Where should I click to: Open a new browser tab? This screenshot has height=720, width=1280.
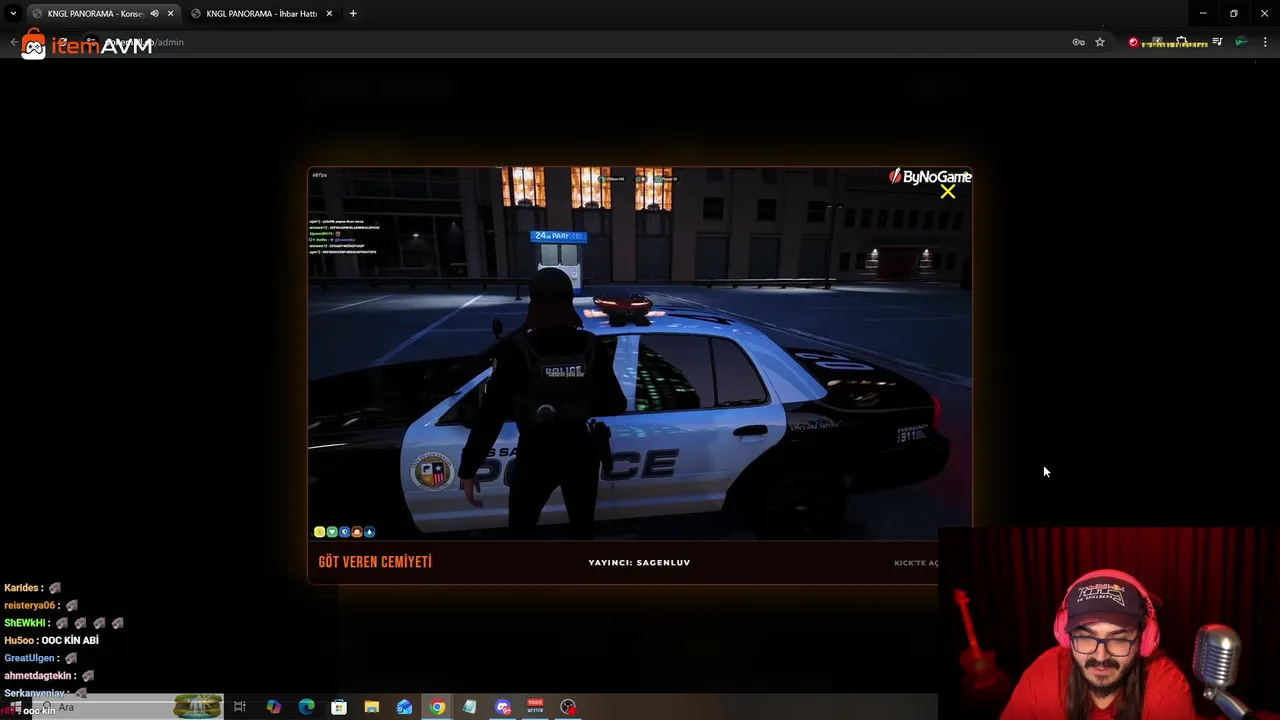353,14
